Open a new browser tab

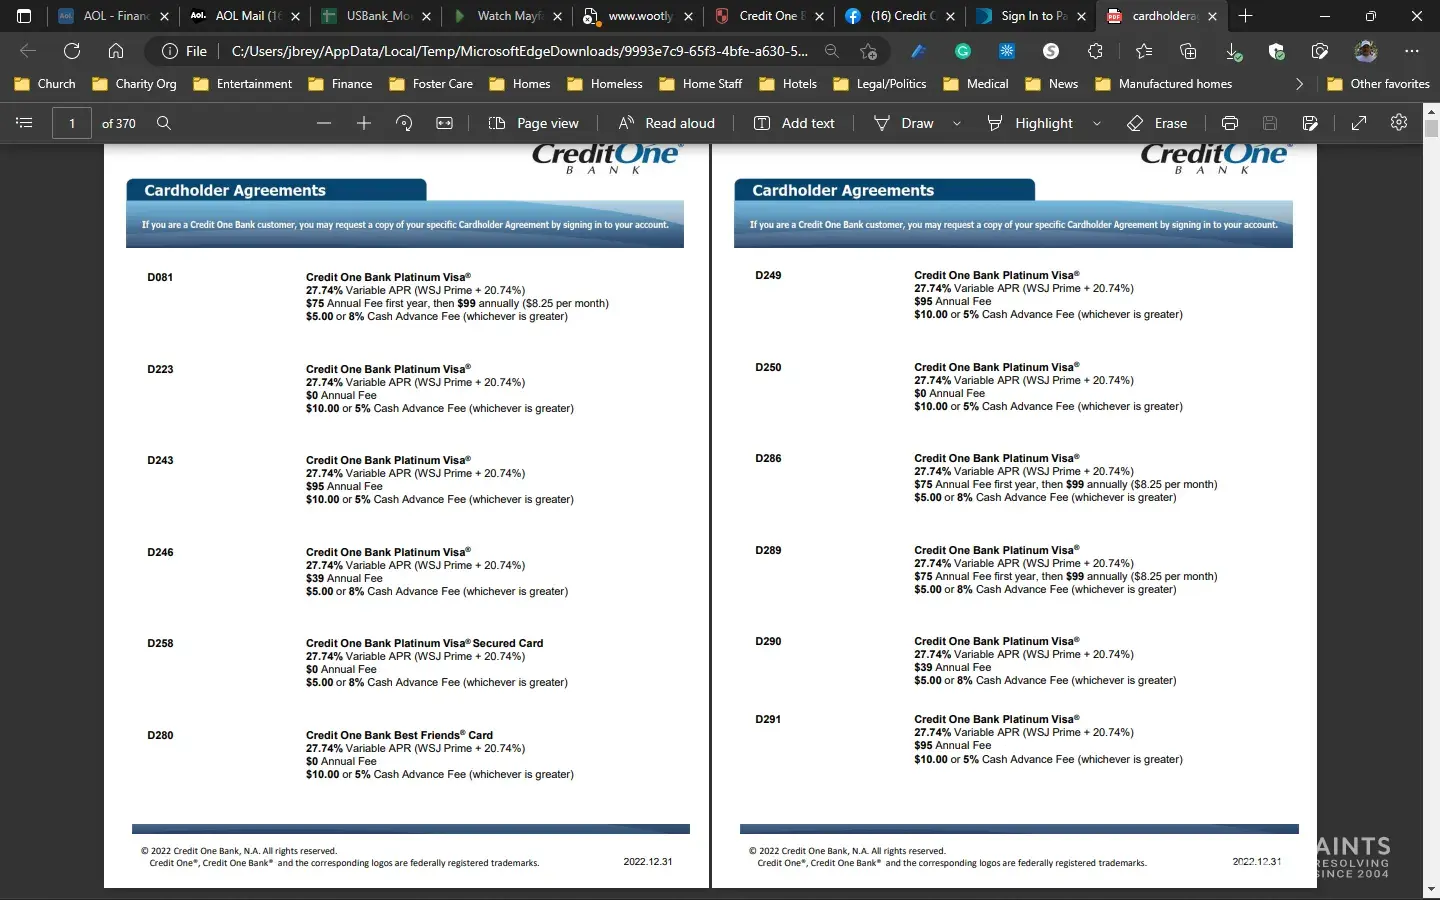1246,16
